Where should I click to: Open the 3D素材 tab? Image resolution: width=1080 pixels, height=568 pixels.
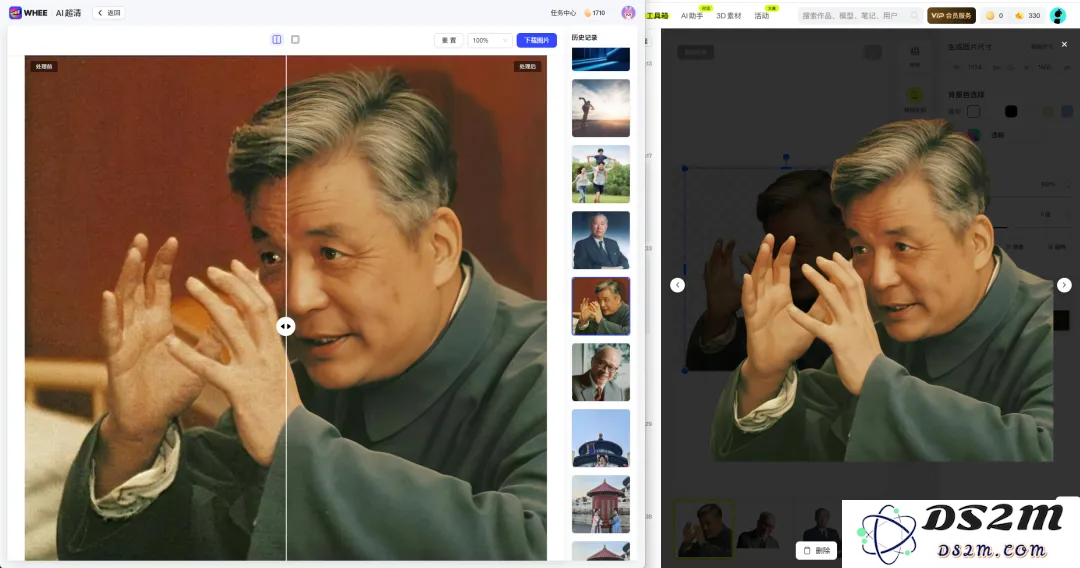coord(729,15)
